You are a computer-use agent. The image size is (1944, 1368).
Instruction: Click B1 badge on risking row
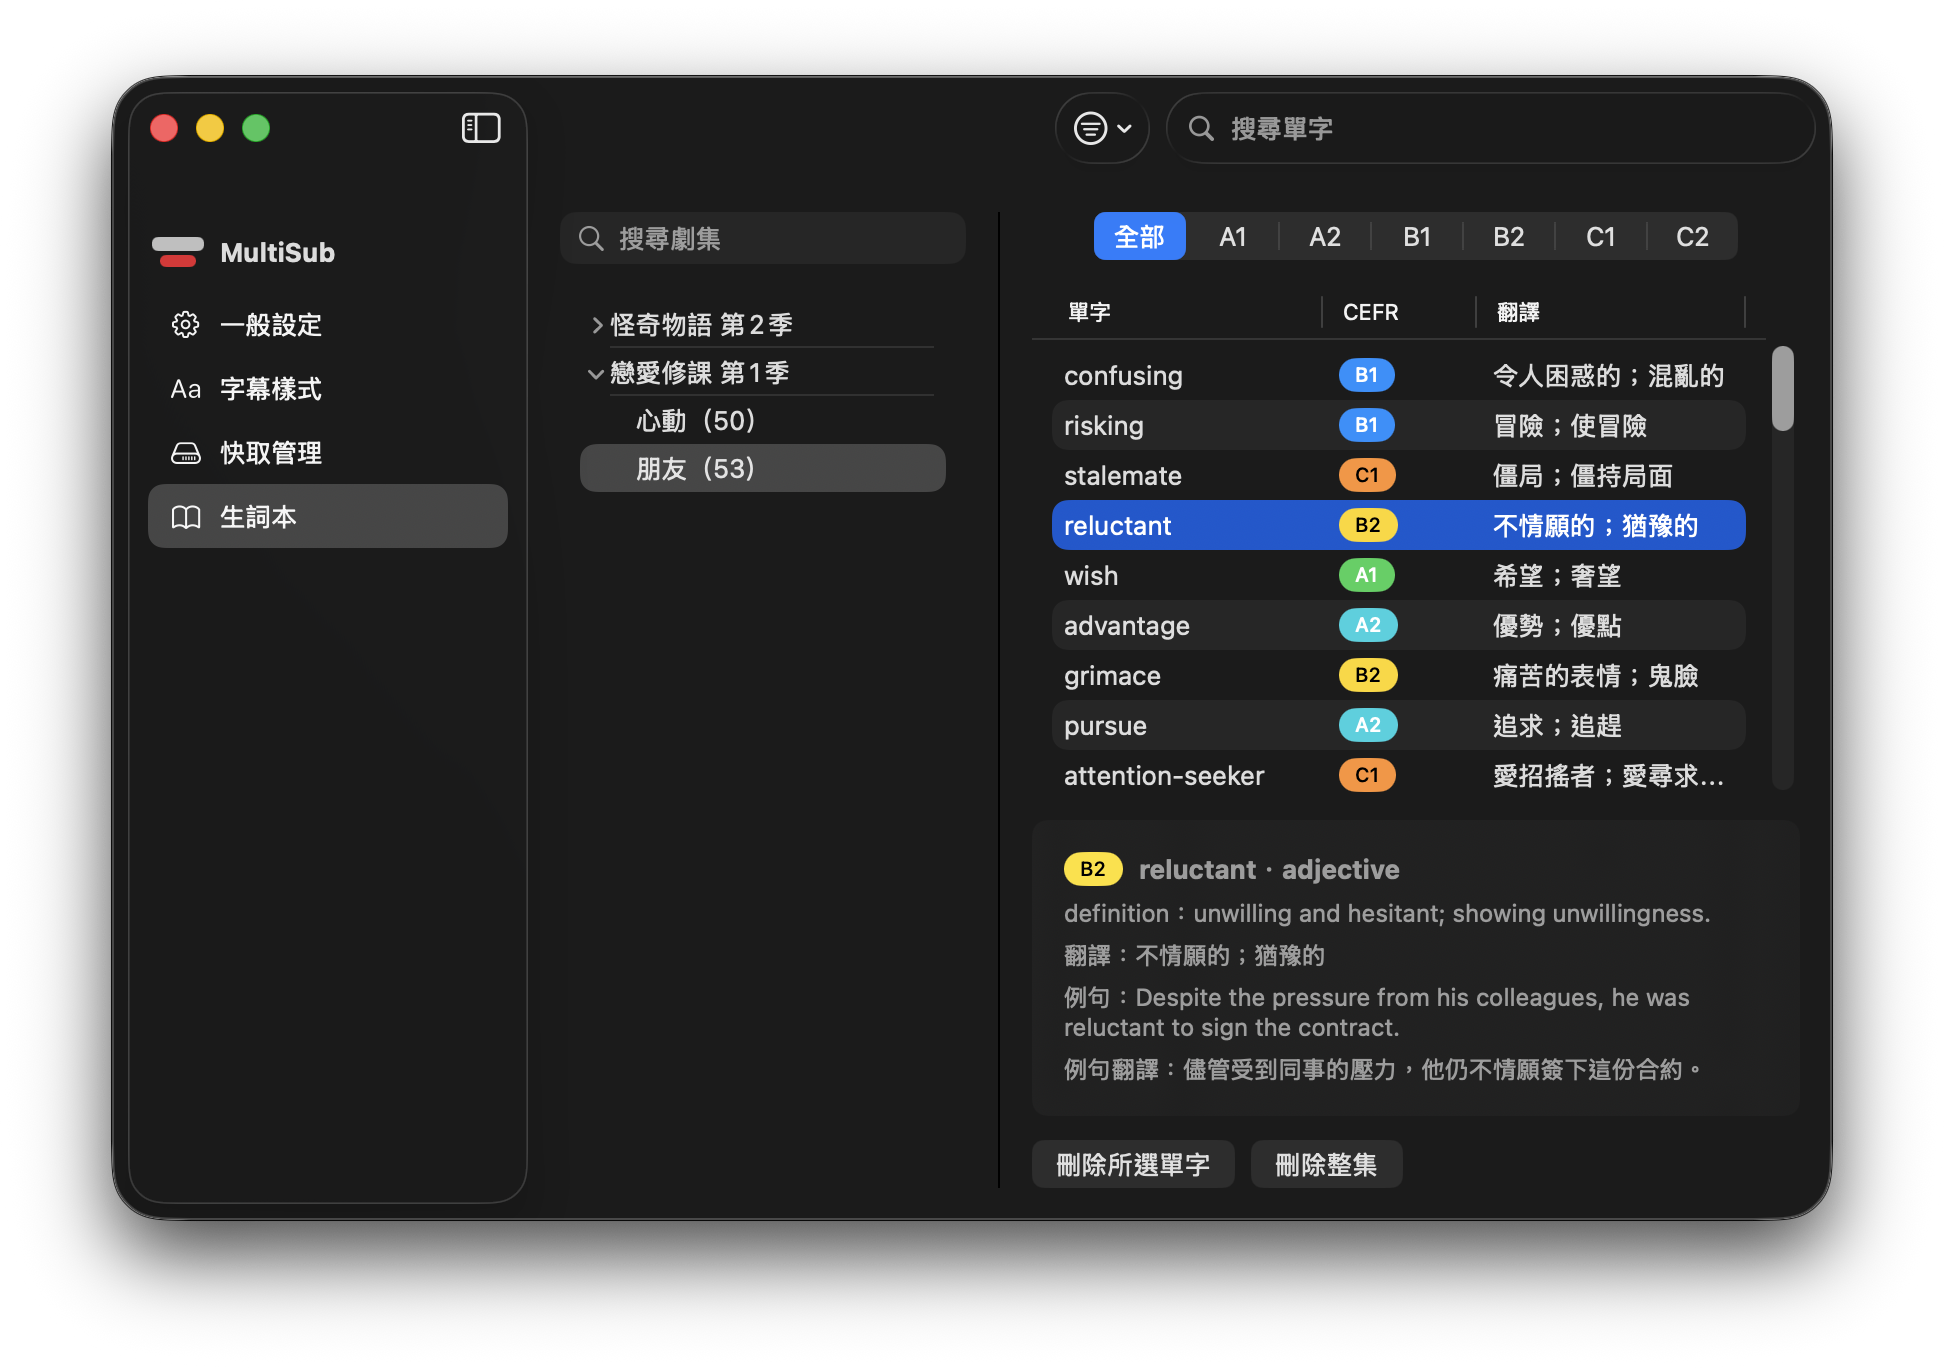(x=1366, y=425)
